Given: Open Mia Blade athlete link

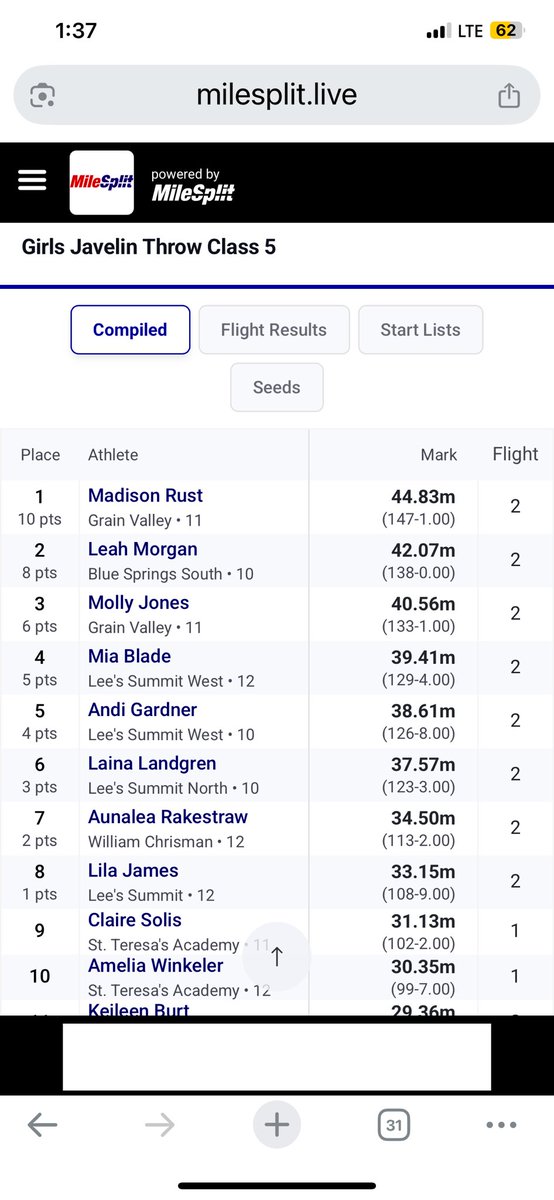Looking at the screenshot, I should coord(130,656).
